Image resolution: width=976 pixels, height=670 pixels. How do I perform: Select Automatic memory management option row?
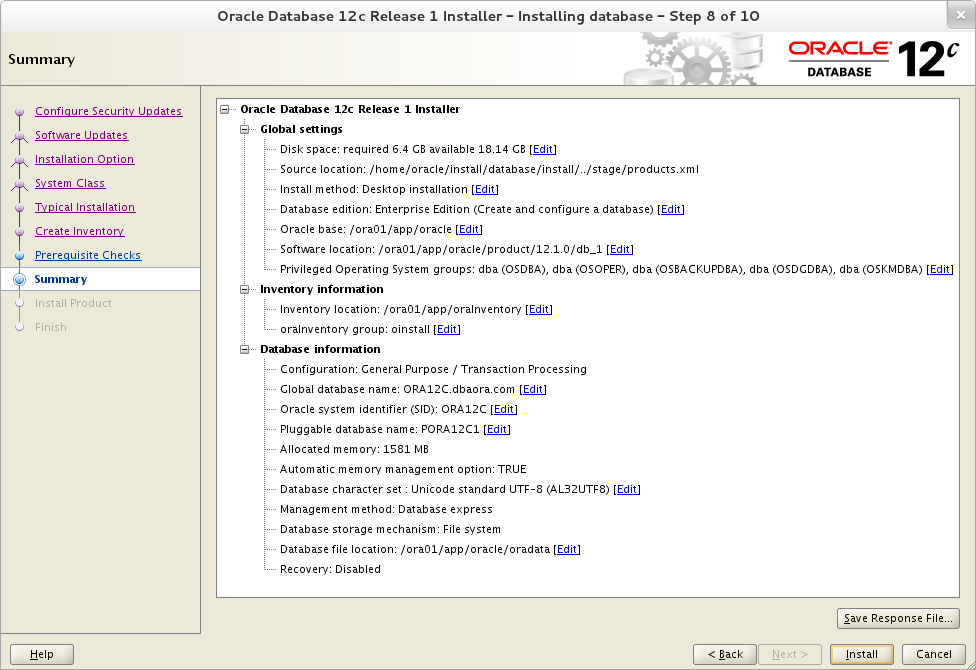(403, 469)
